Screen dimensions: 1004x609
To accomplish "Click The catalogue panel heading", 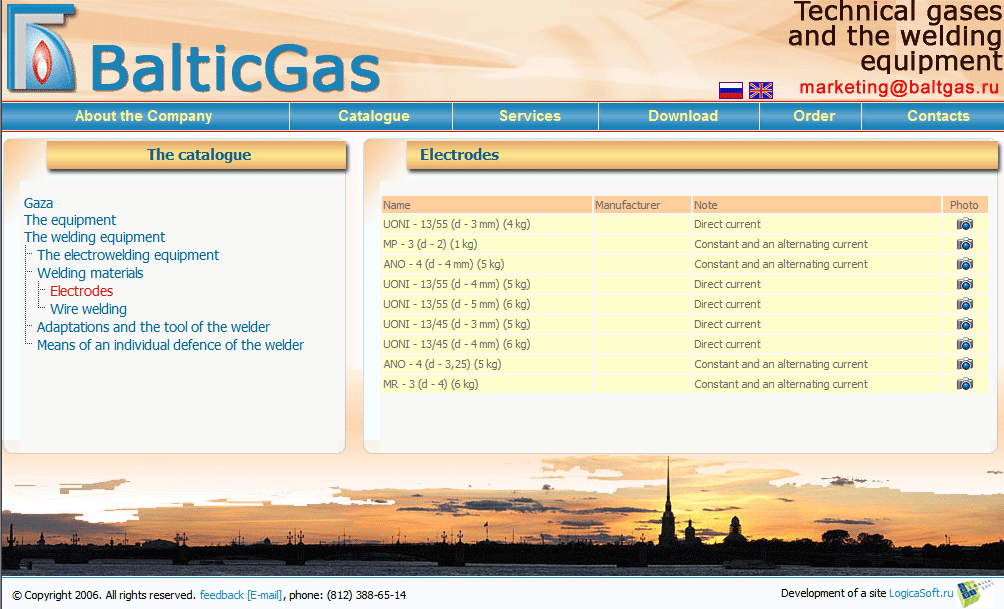I will coord(199,154).
